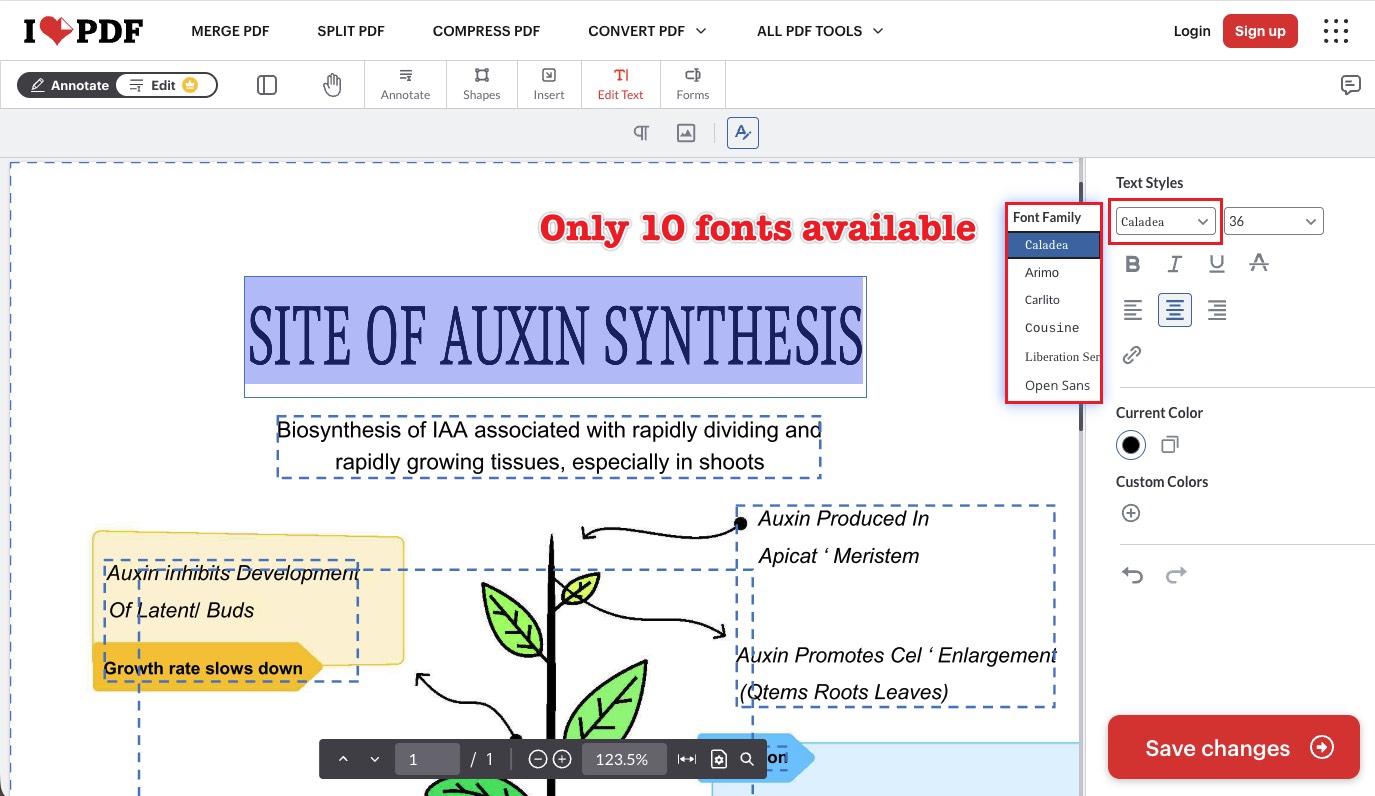Click the Biosynthesis of IAA text block
The width and height of the screenshot is (1375, 796).
click(549, 446)
